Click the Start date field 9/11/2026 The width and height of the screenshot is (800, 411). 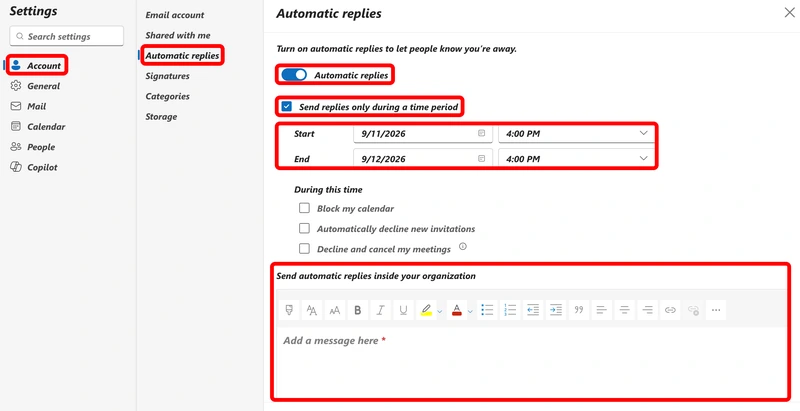point(422,134)
